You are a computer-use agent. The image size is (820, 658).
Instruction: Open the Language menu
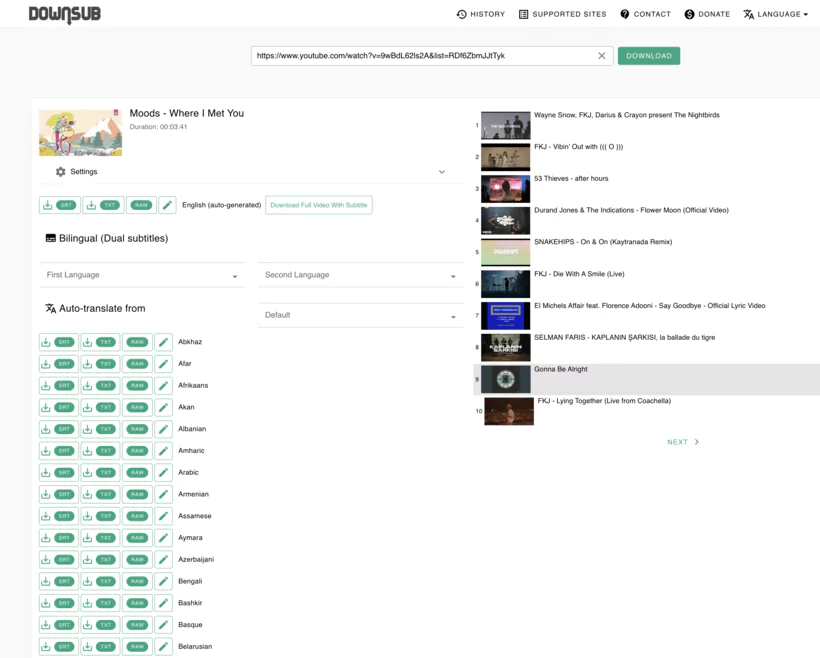[x=776, y=14]
